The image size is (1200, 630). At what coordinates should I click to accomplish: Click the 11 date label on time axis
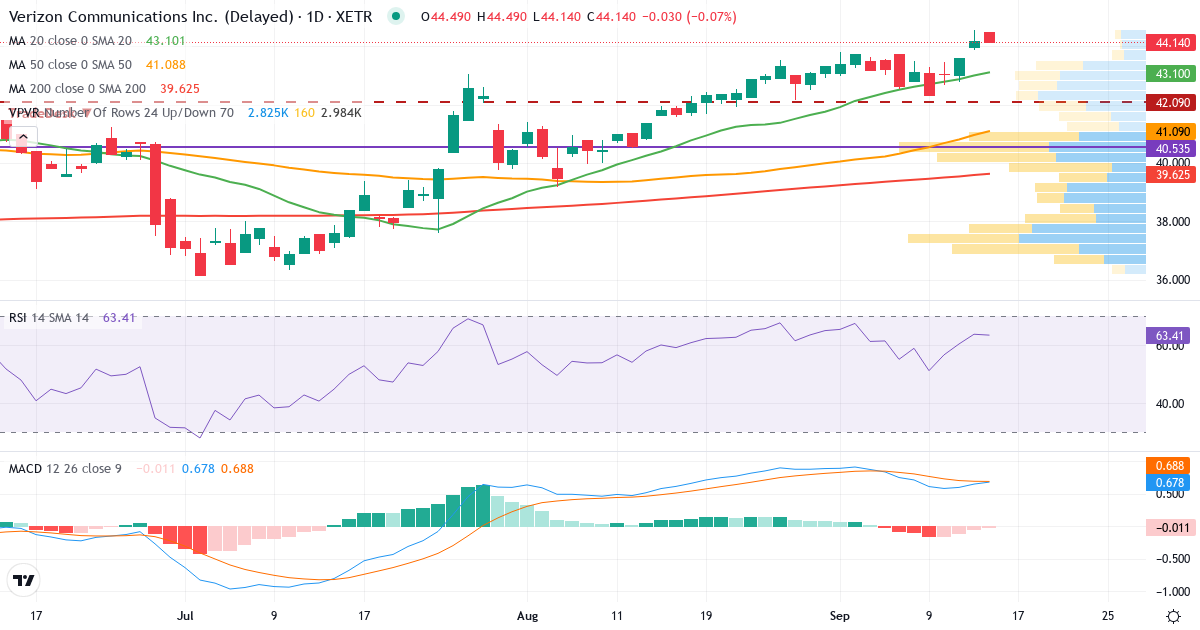coord(615,616)
